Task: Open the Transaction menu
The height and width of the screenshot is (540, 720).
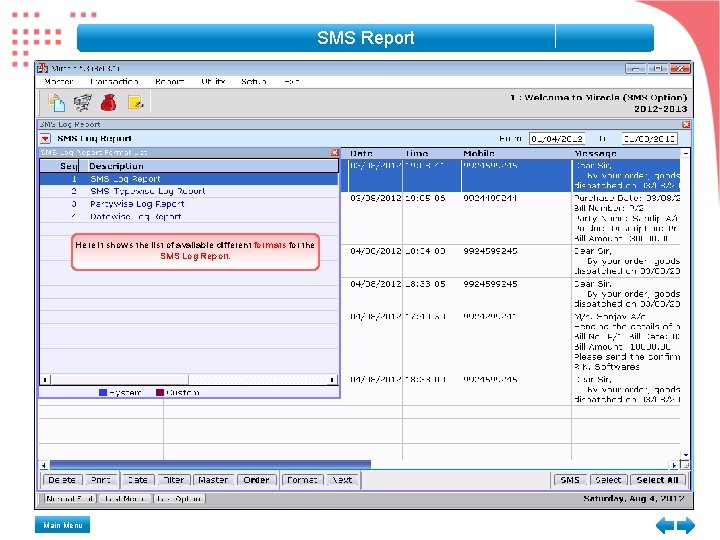Action: coord(114,81)
